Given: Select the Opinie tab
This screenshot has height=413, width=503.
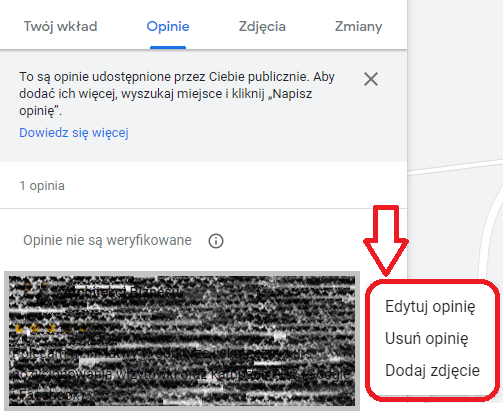Looking at the screenshot, I should (x=168, y=26).
